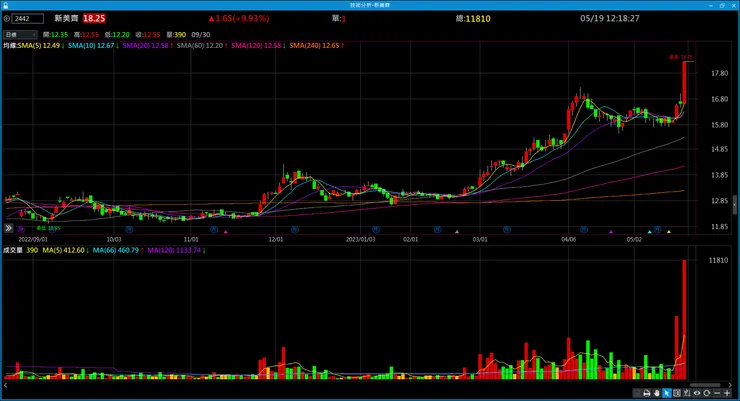This screenshot has width=740, height=401.
Task: Toggle the eye visibility icon
Action: pyautogui.click(x=697, y=393)
